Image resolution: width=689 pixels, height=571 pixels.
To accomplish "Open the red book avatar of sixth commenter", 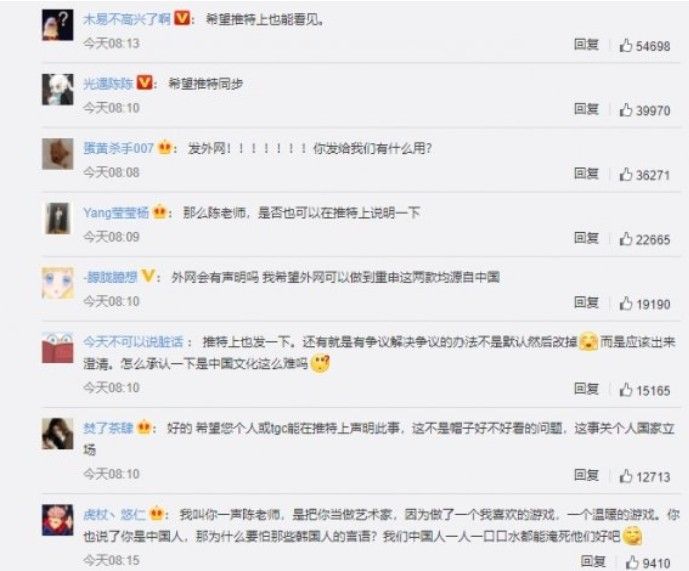I will (58, 348).
